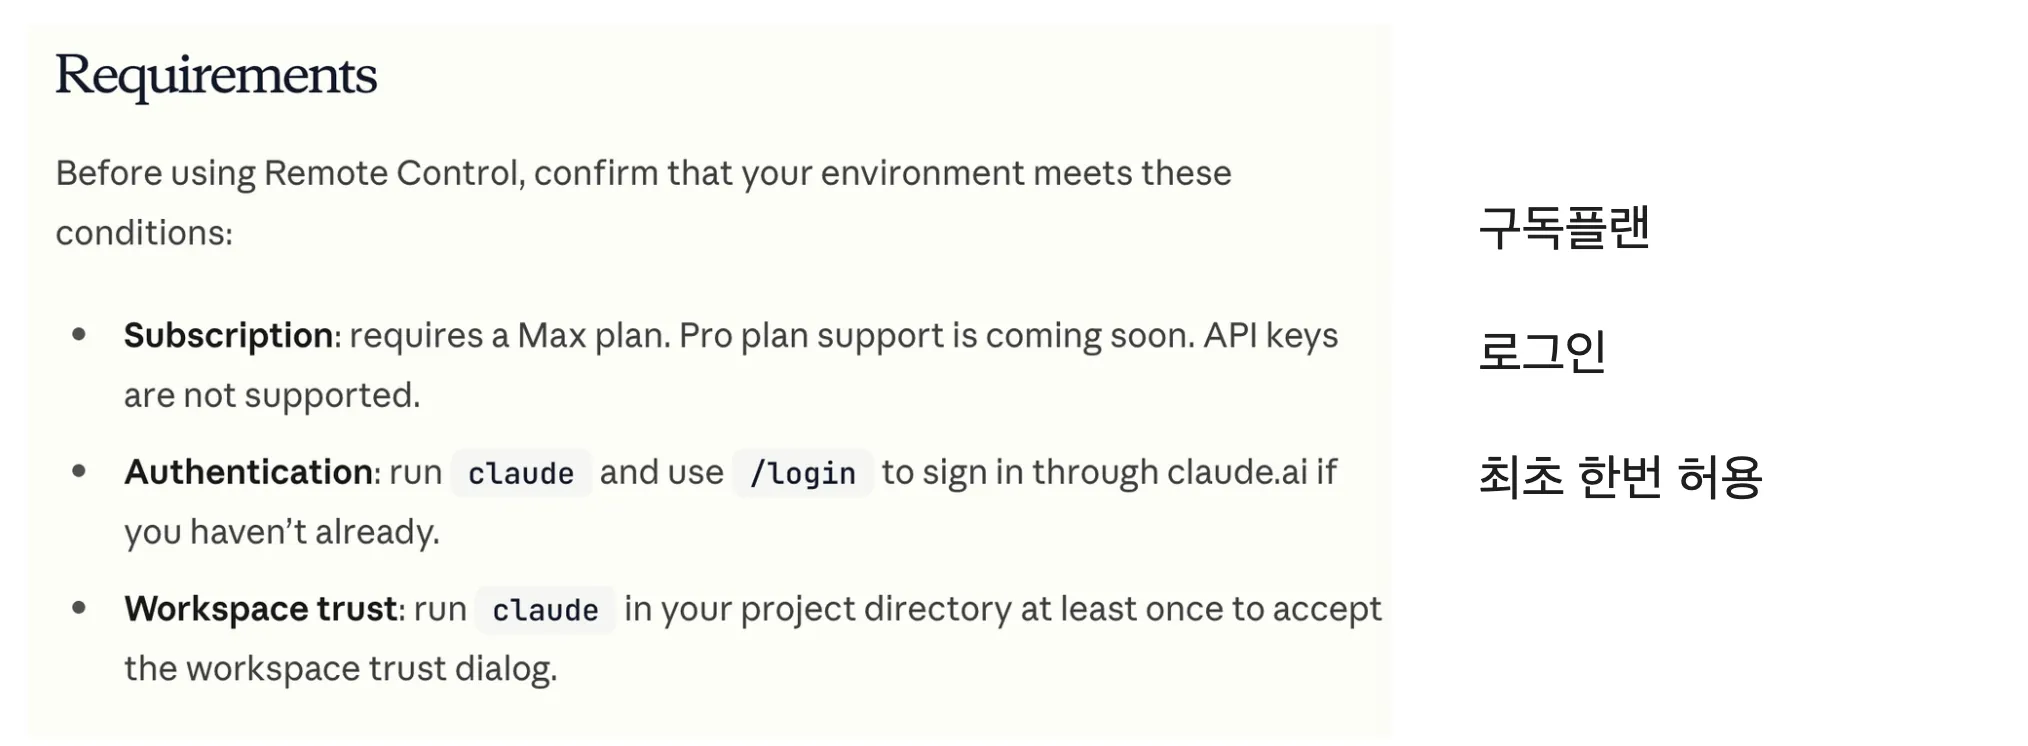Click the "Max plan" text

point(593,336)
